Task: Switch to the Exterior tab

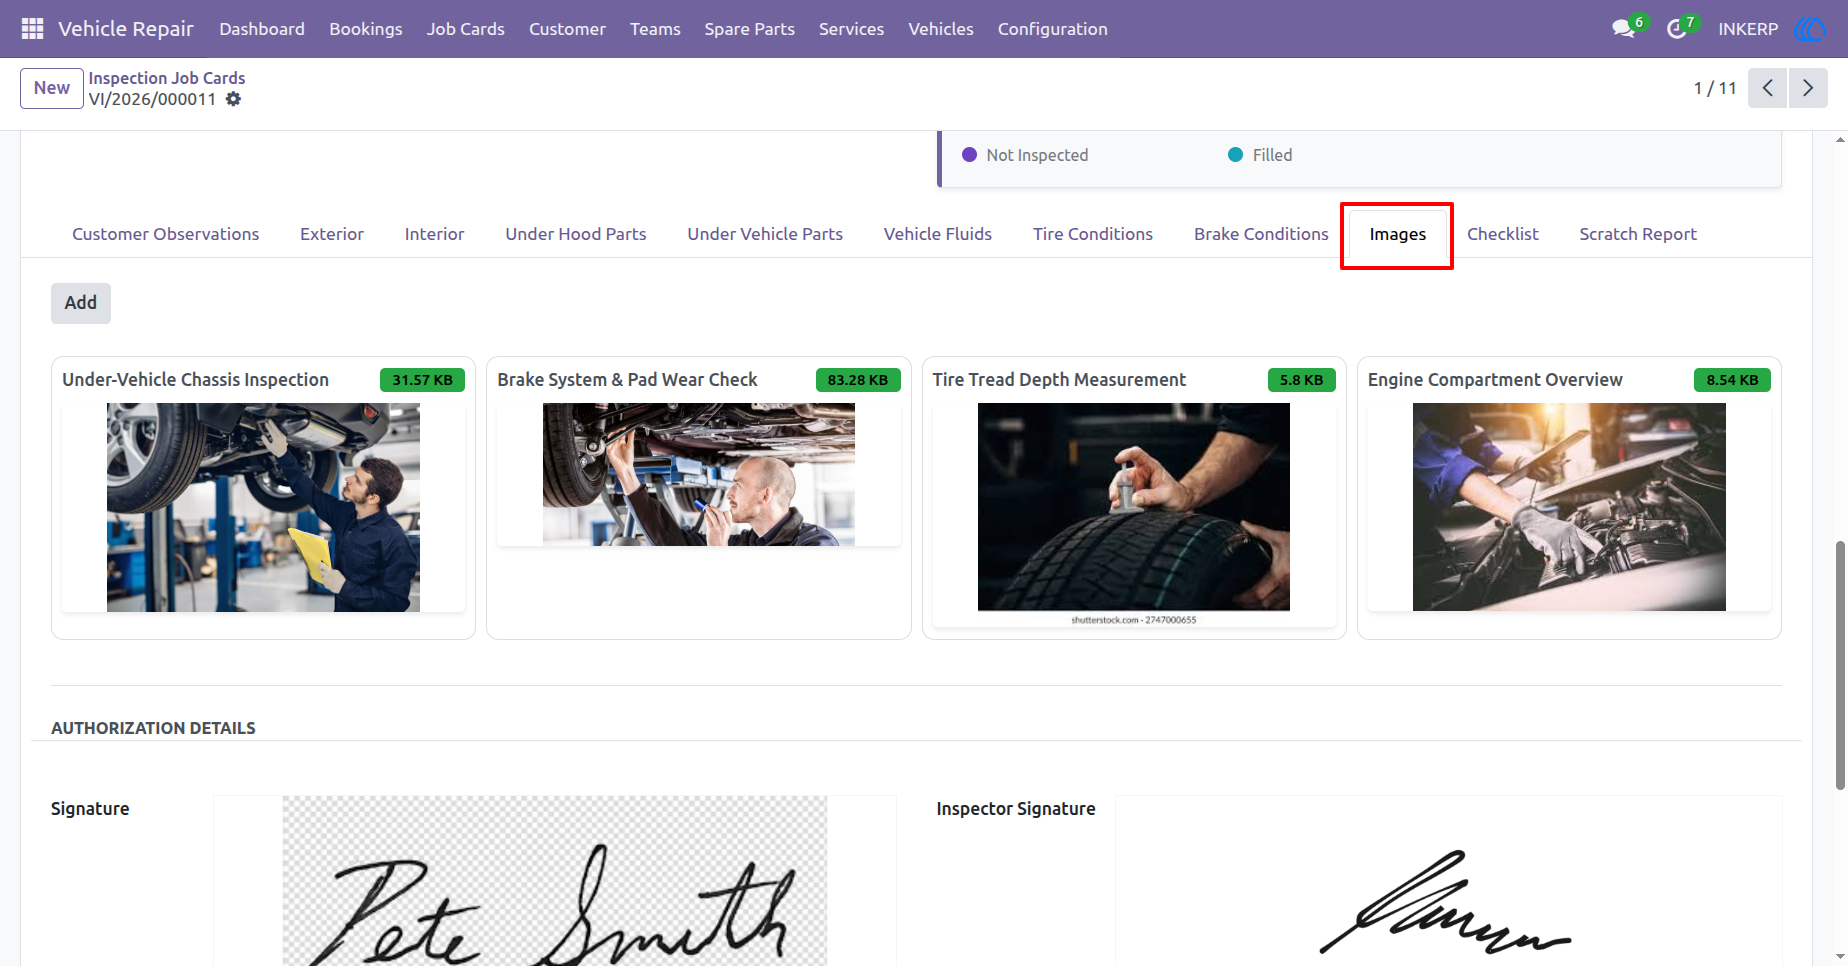Action: click(332, 234)
